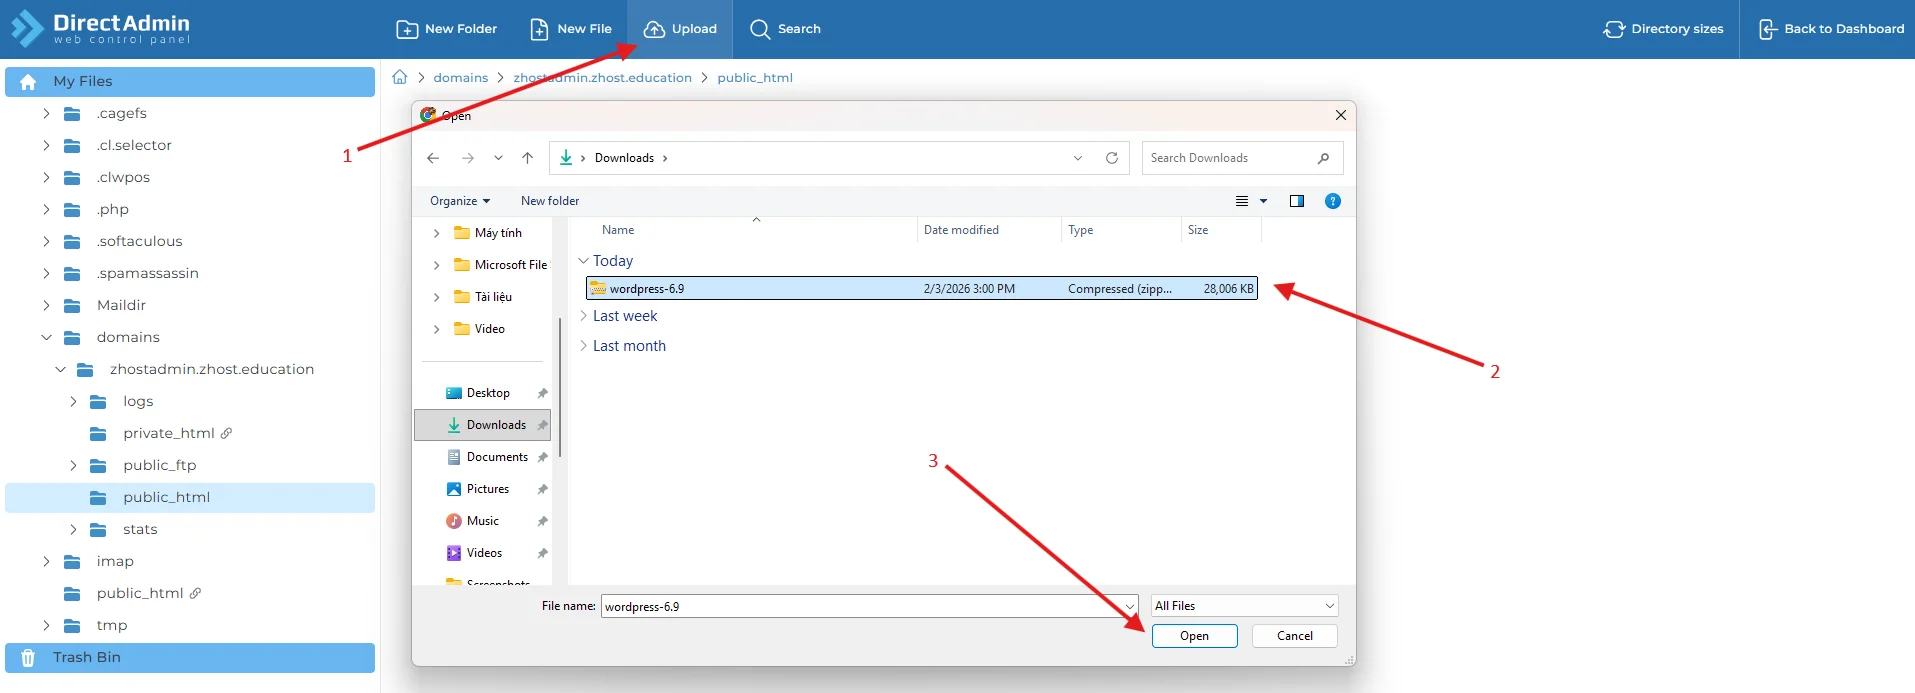Open the view options dropdown arrow
Viewport: 1915px width, 693px height.
(x=1263, y=201)
